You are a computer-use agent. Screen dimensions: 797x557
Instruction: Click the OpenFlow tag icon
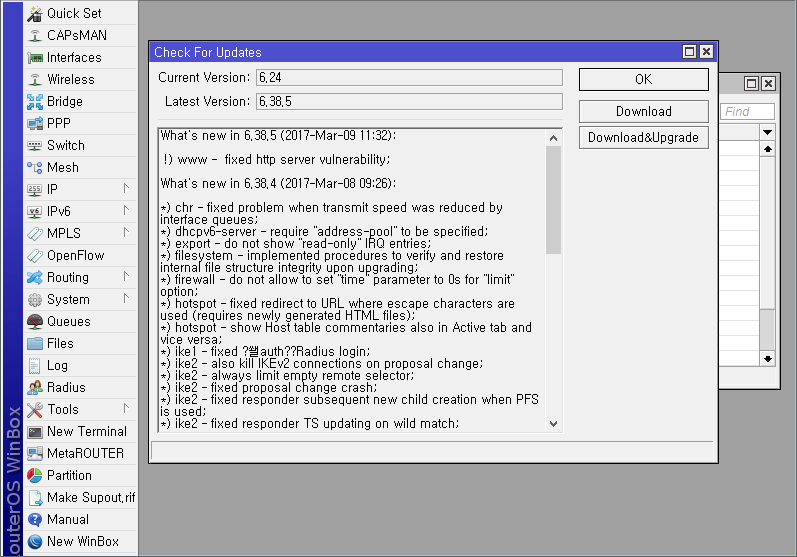point(35,256)
